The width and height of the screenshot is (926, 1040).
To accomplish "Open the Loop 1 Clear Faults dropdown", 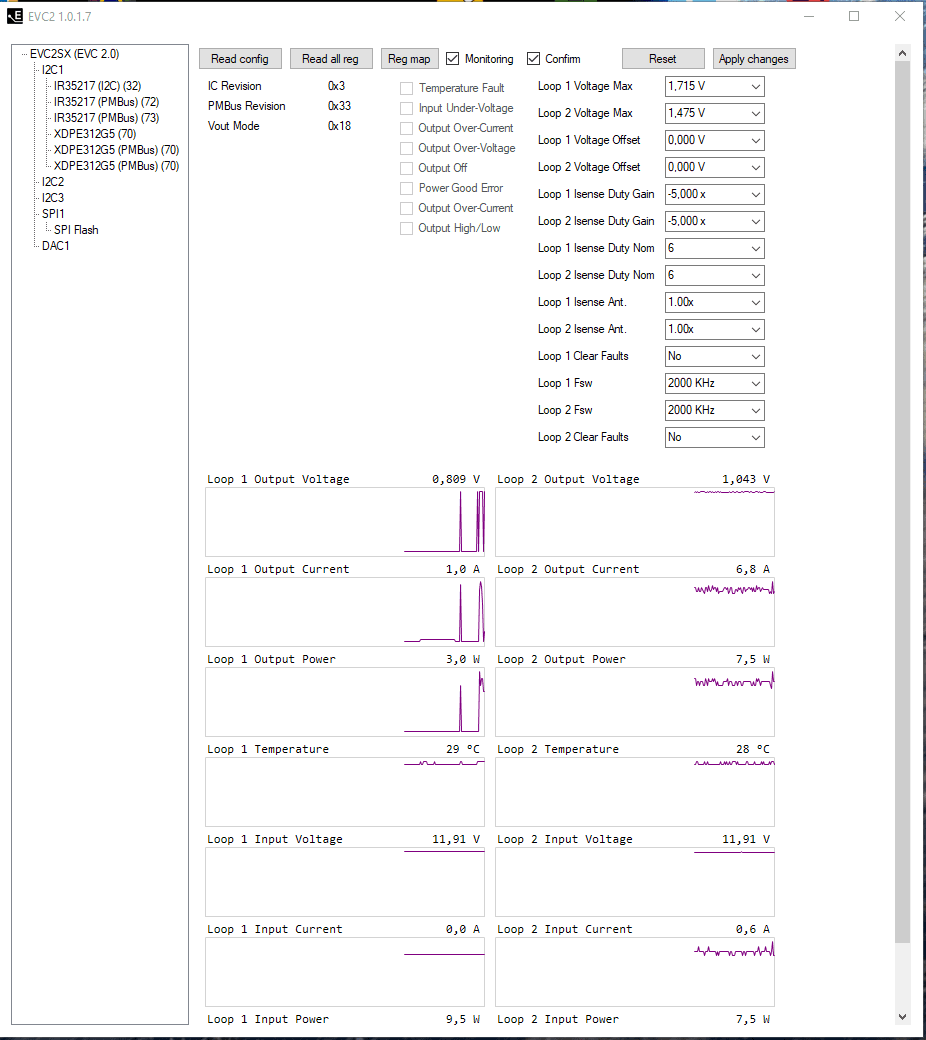I will coord(714,356).
